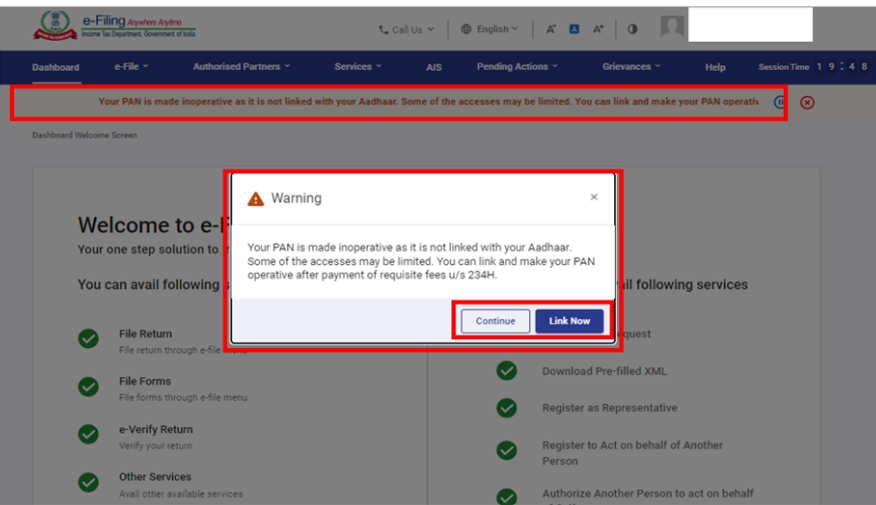Open the Help menu item
This screenshot has width=876, height=505.
click(x=715, y=68)
